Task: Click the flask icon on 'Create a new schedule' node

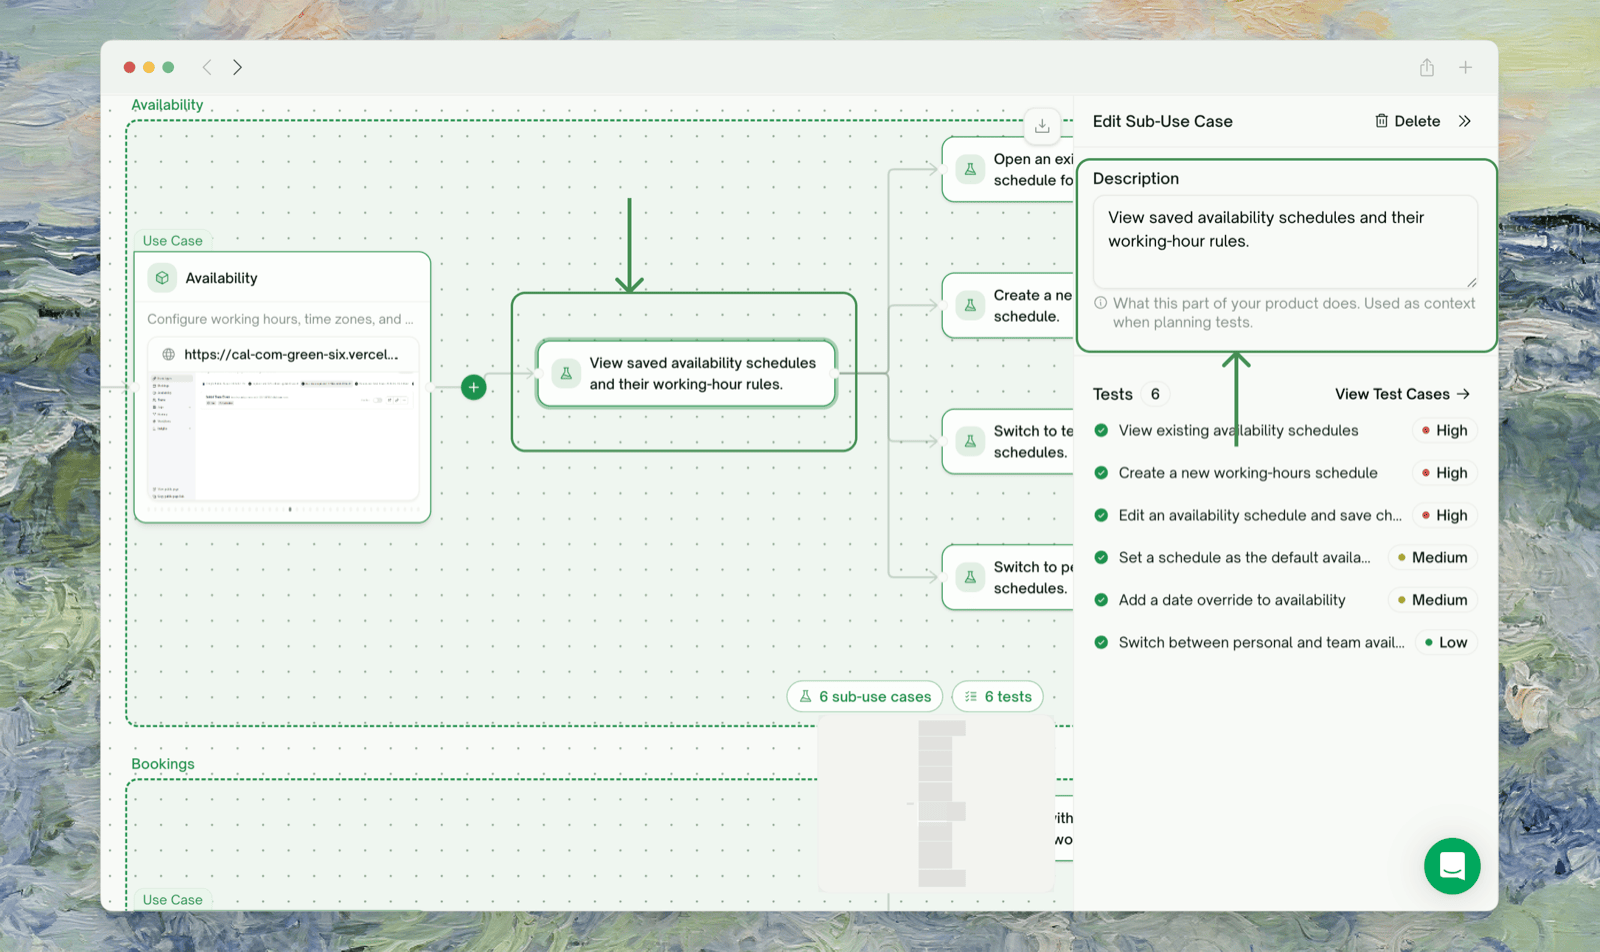Action: pos(970,305)
